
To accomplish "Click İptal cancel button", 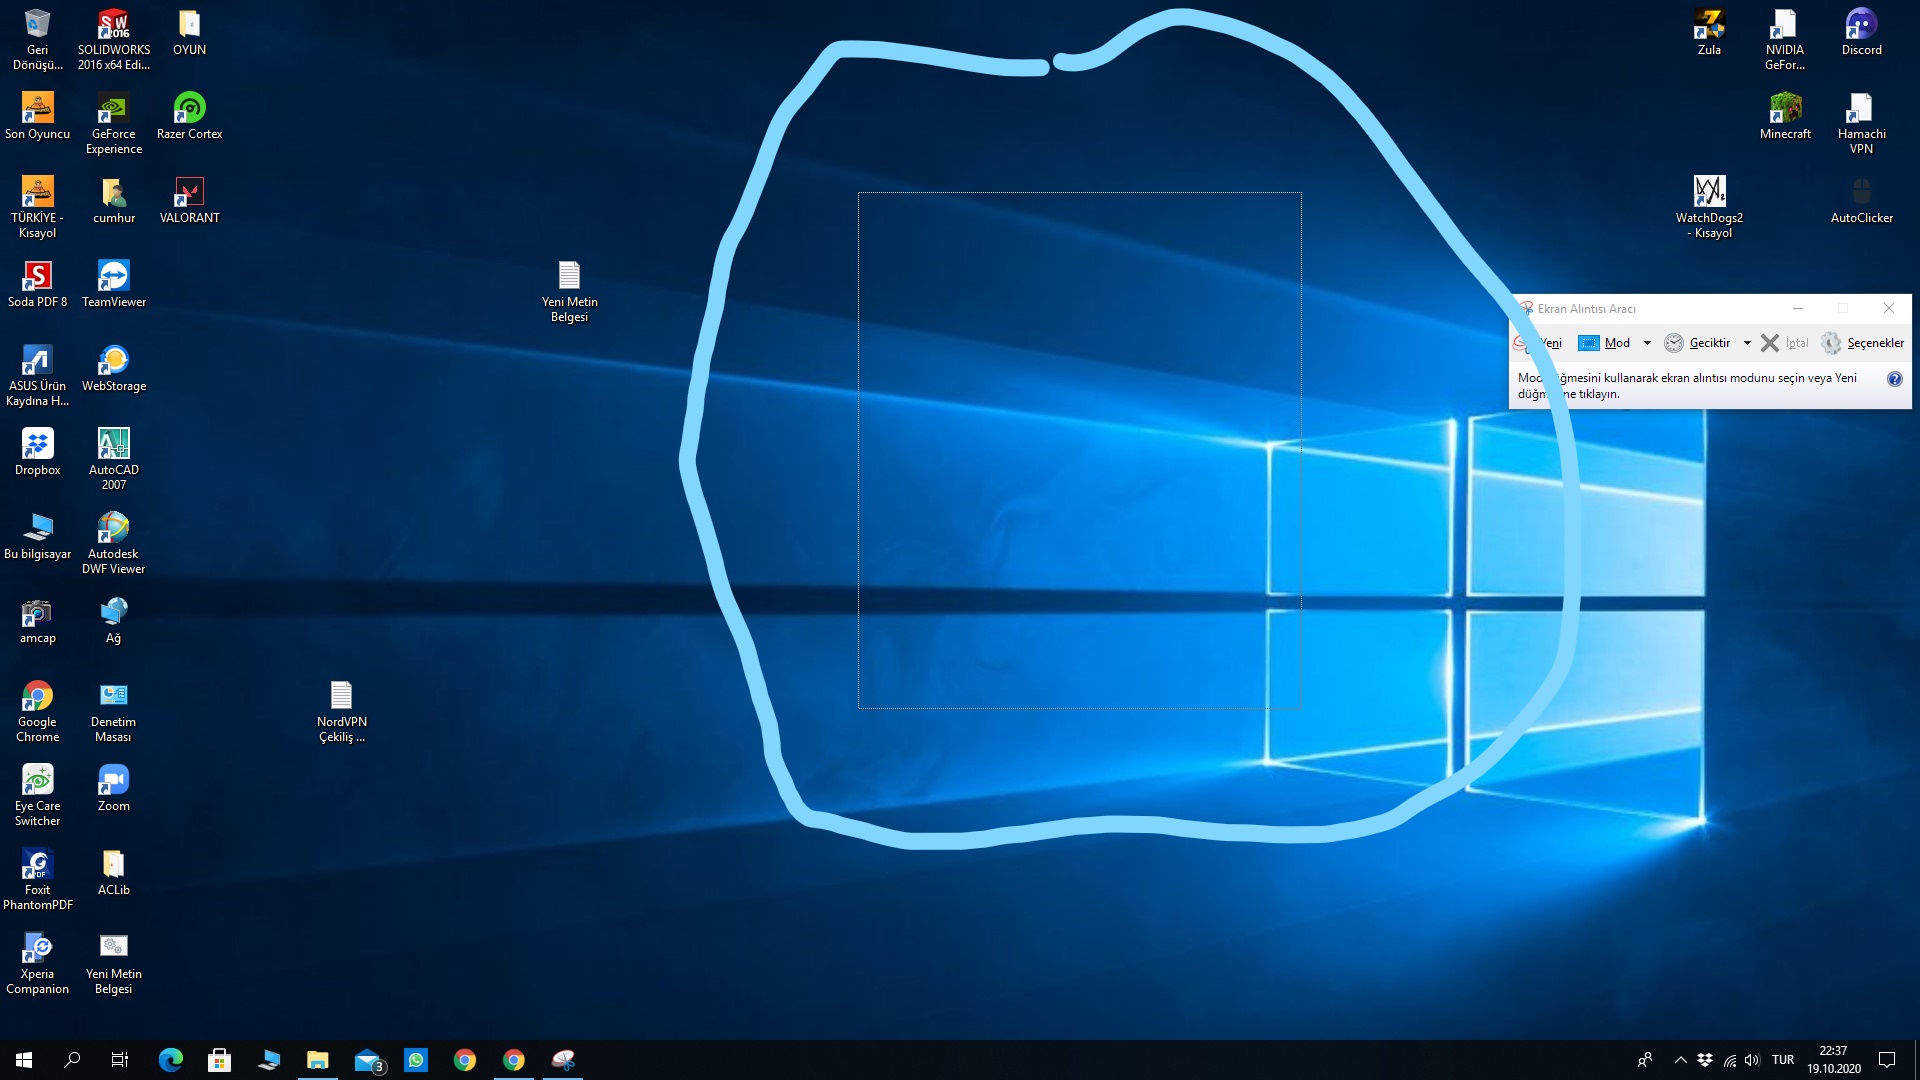I will (1785, 343).
